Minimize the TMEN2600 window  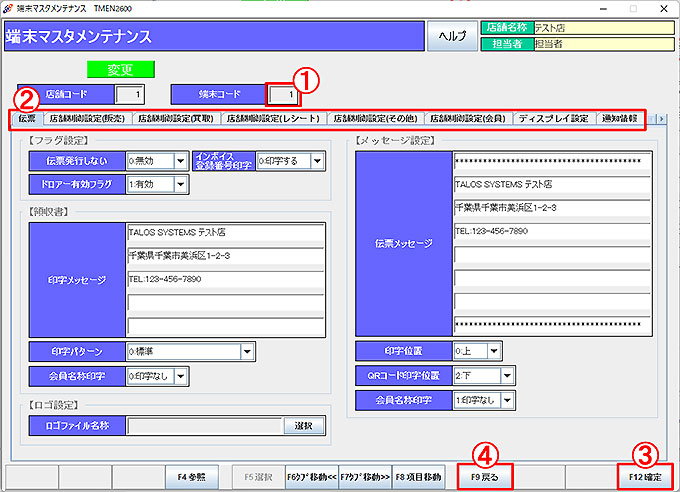(603, 9)
